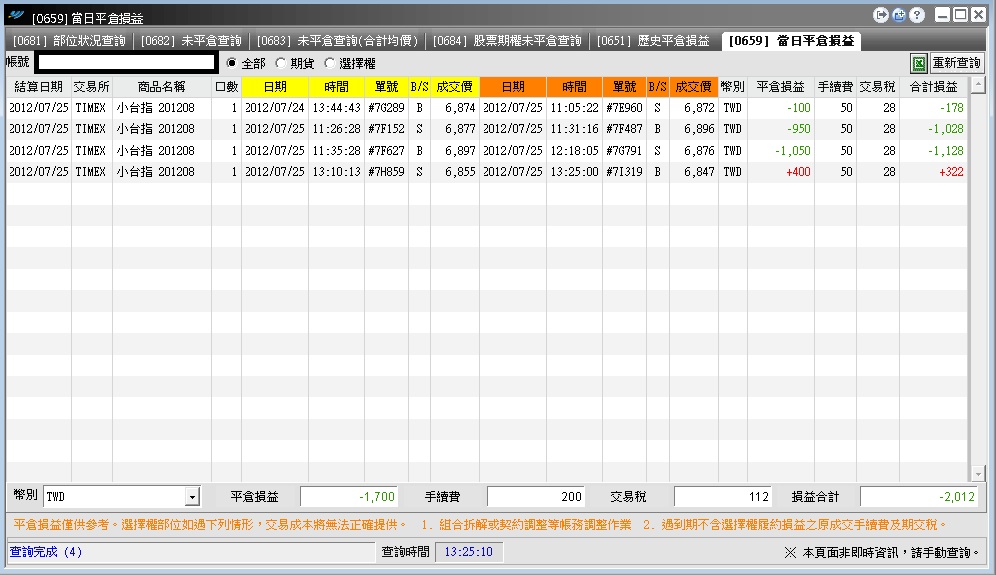The width and height of the screenshot is (996, 575).
Task: Click order number #7G791 cell
Action: pos(624,151)
